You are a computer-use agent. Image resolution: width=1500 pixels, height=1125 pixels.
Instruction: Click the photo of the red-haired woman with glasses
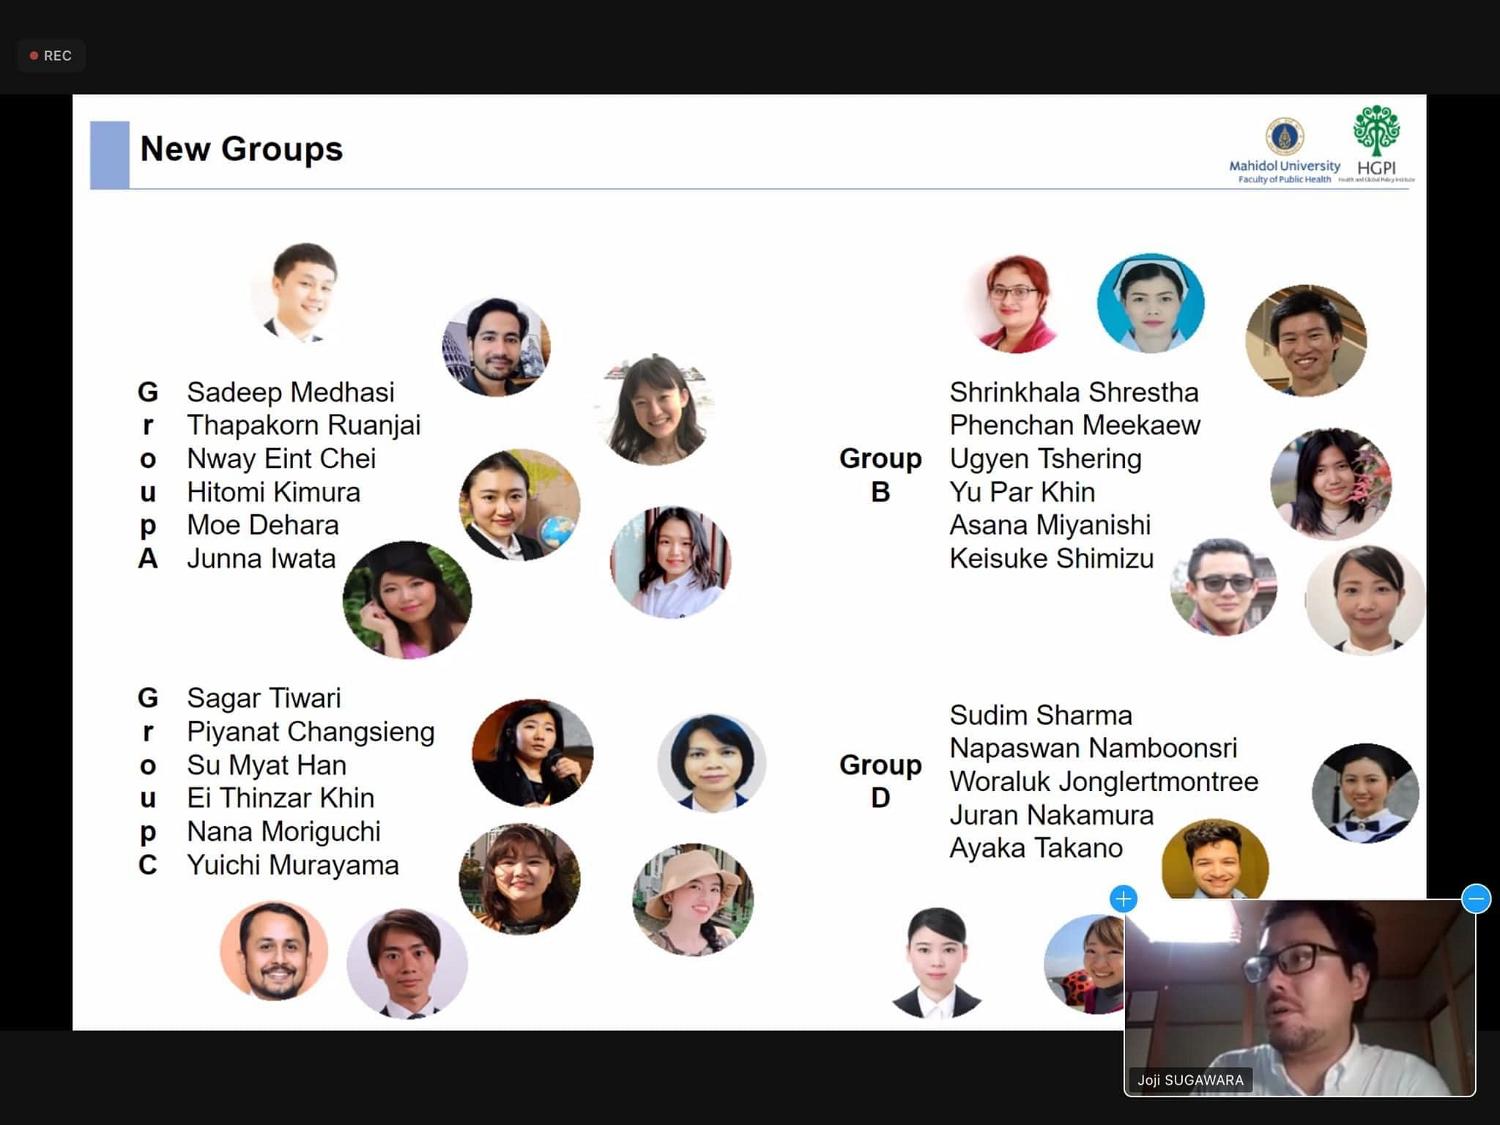pos(1016,304)
